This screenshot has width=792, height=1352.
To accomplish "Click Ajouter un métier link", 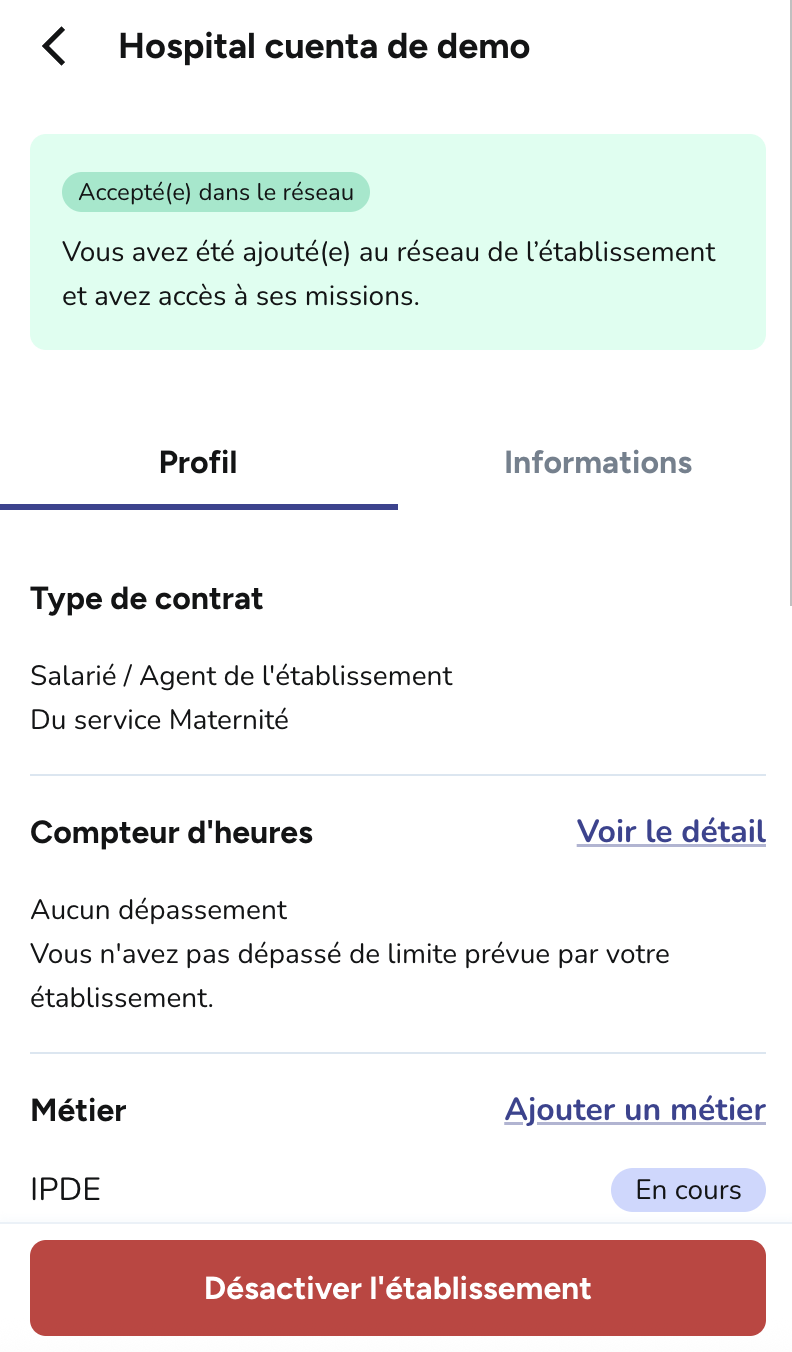I will coord(634,1110).
